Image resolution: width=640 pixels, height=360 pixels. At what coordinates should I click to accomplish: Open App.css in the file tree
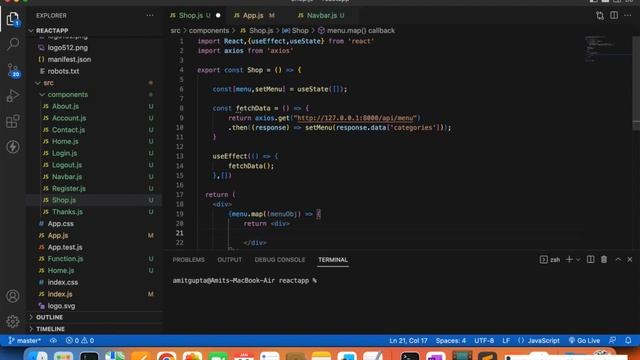tap(60, 224)
